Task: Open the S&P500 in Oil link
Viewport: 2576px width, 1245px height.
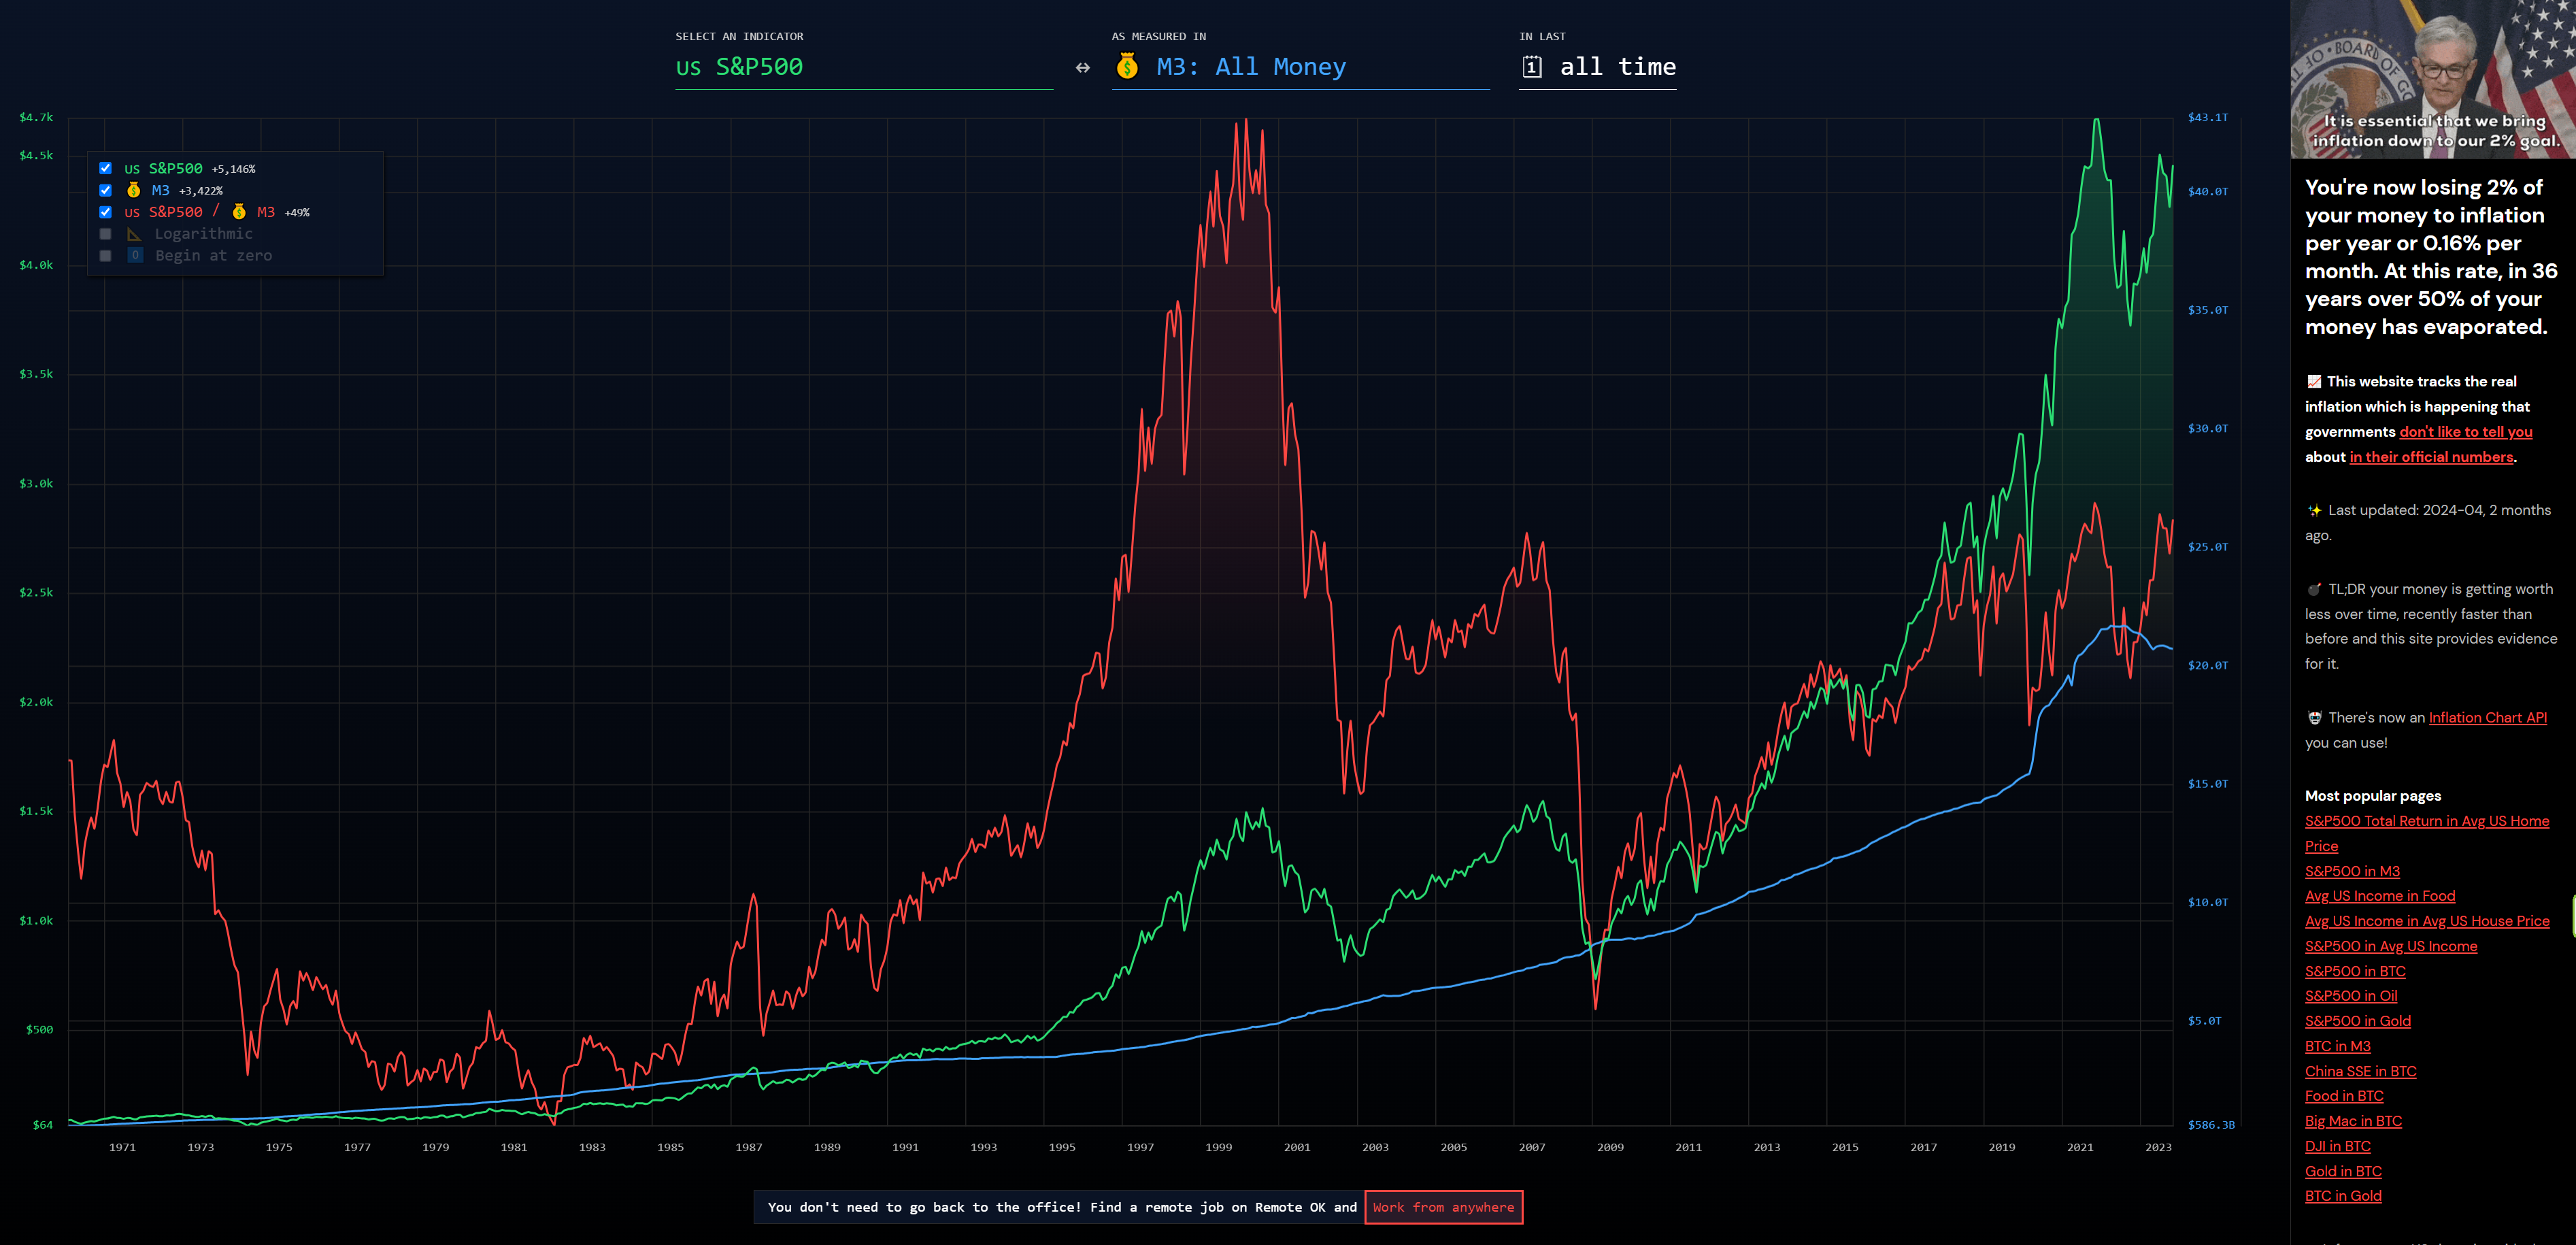Action: click(2351, 996)
